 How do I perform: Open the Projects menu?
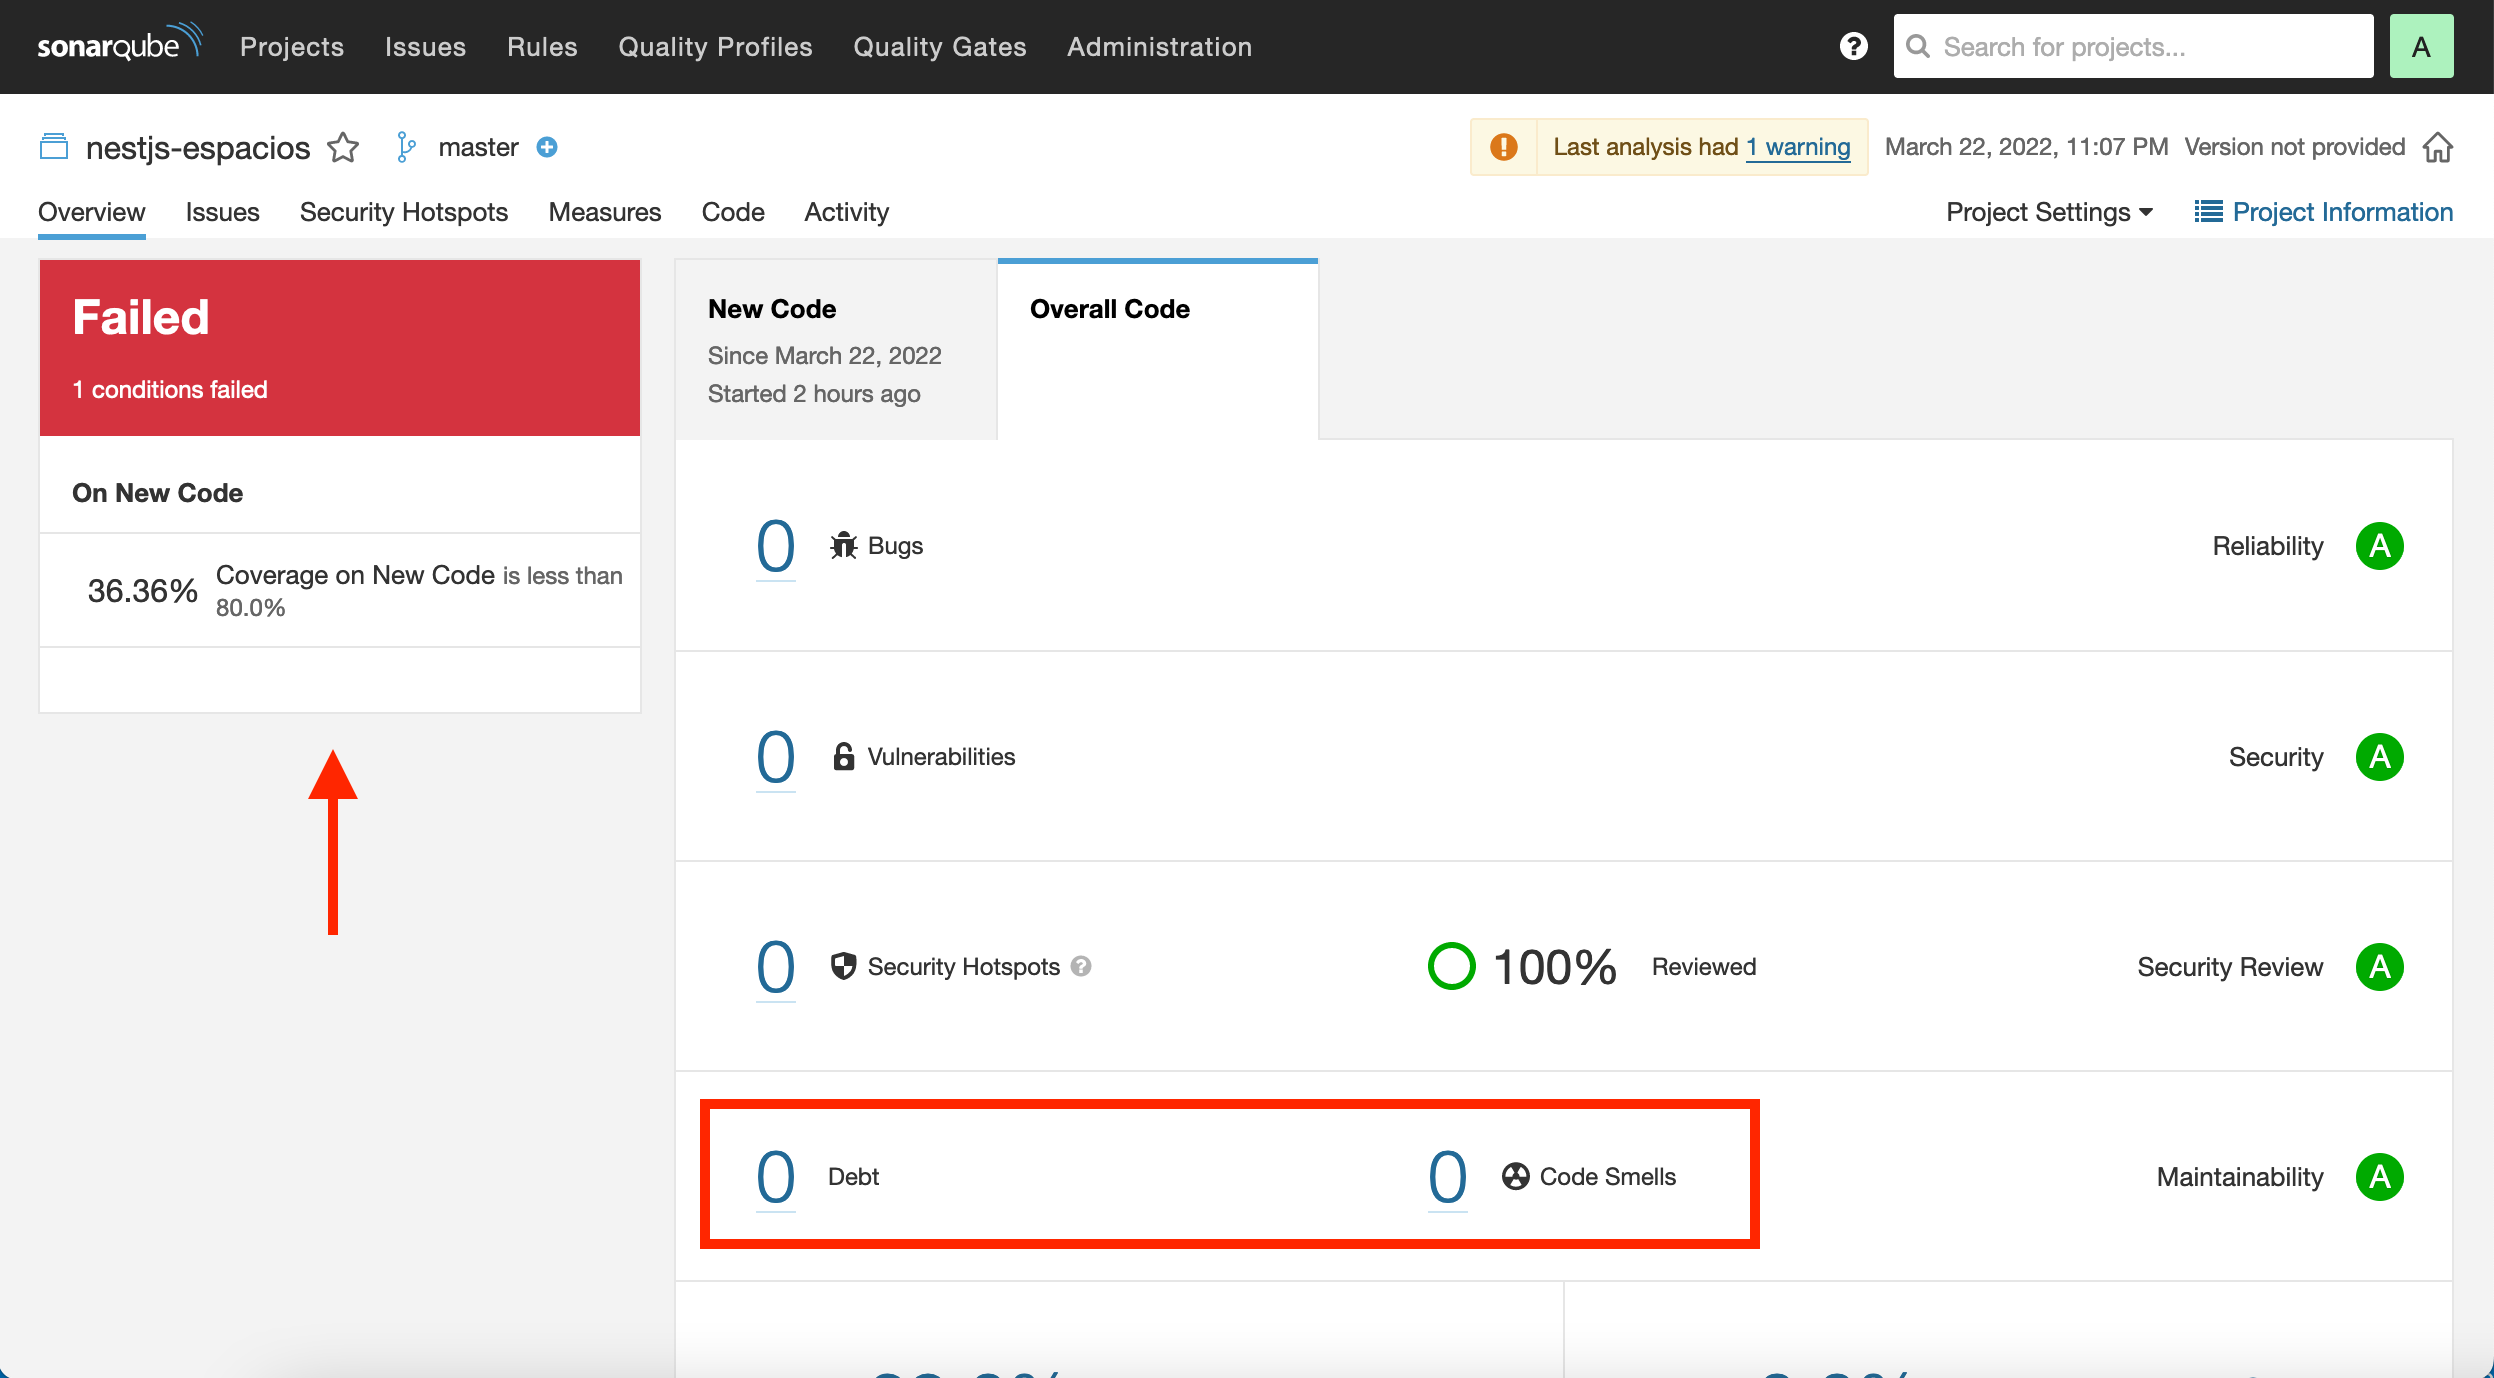click(x=292, y=47)
